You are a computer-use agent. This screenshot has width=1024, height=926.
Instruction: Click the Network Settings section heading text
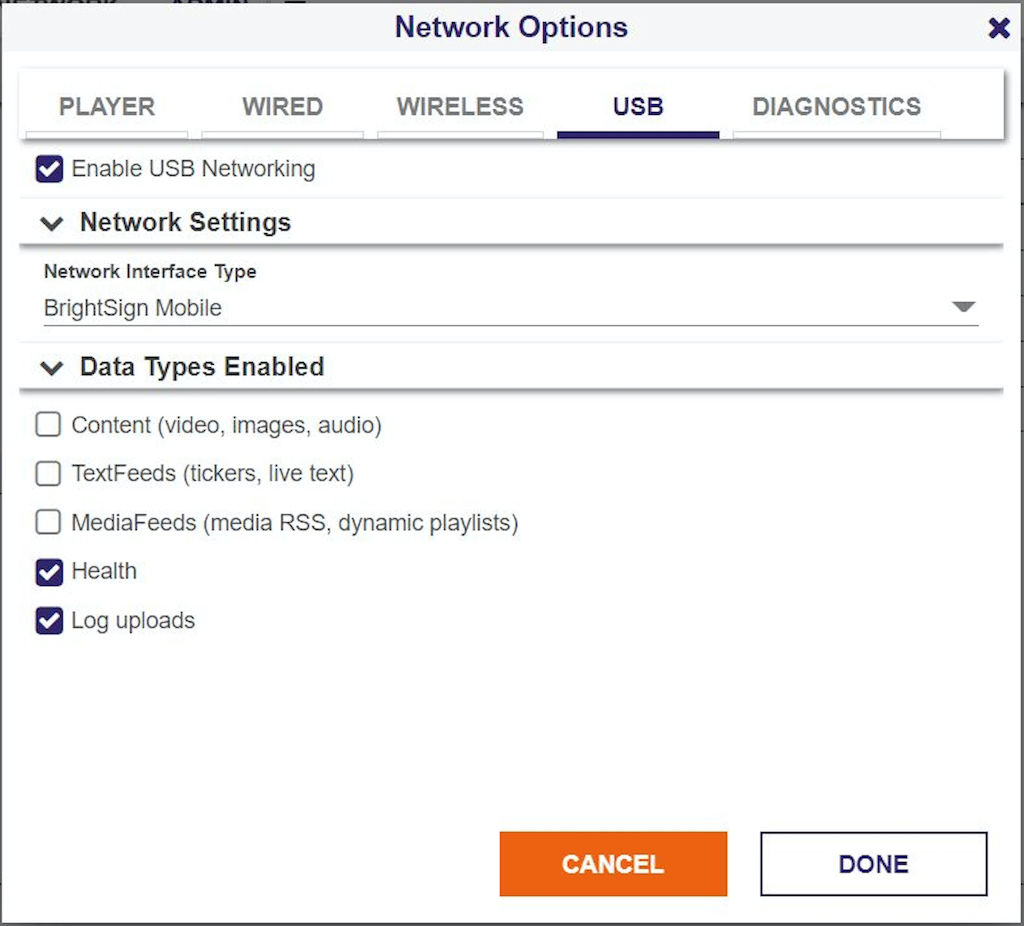click(x=185, y=222)
